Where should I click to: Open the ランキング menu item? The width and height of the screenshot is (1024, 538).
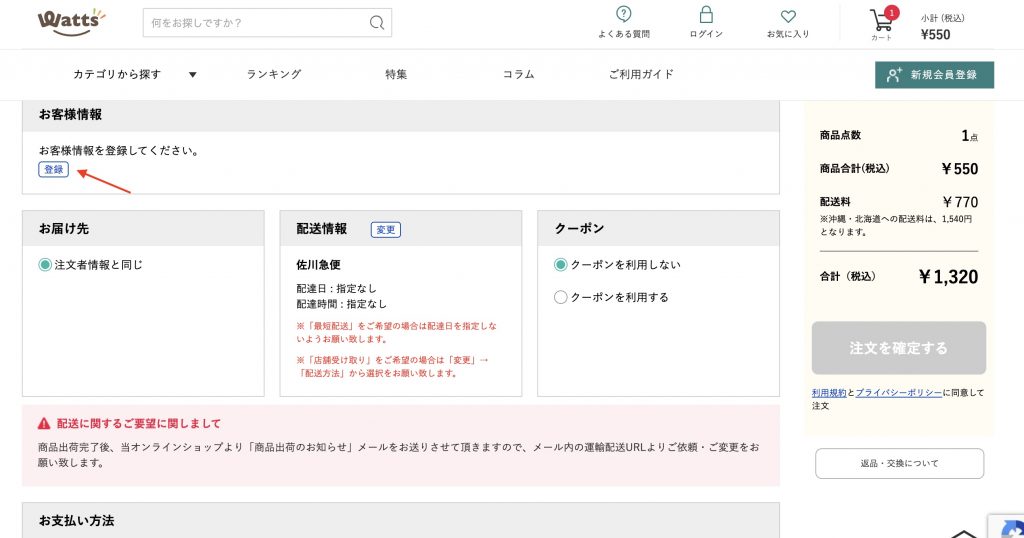pyautogui.click(x=273, y=75)
